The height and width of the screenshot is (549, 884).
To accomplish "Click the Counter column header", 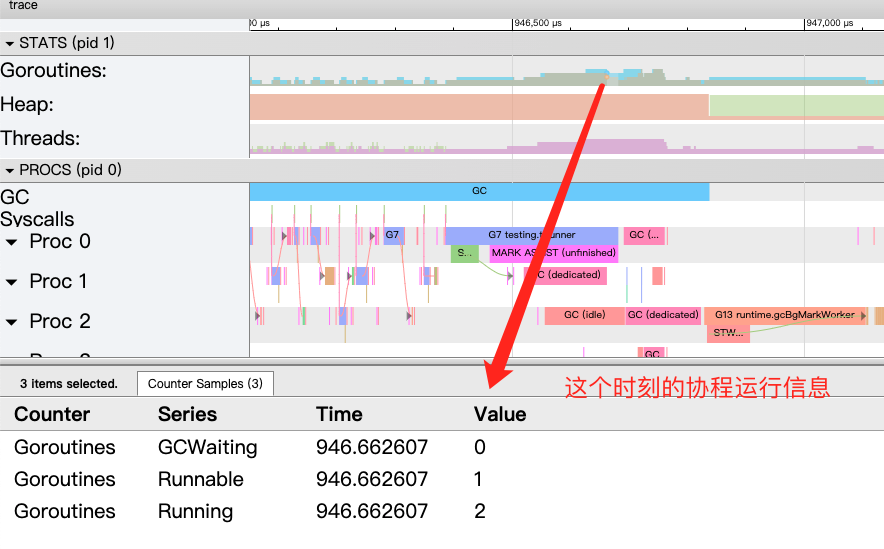I will [52, 414].
